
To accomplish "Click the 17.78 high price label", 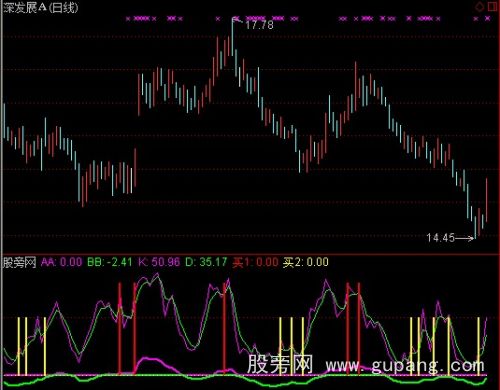I will [x=259, y=25].
